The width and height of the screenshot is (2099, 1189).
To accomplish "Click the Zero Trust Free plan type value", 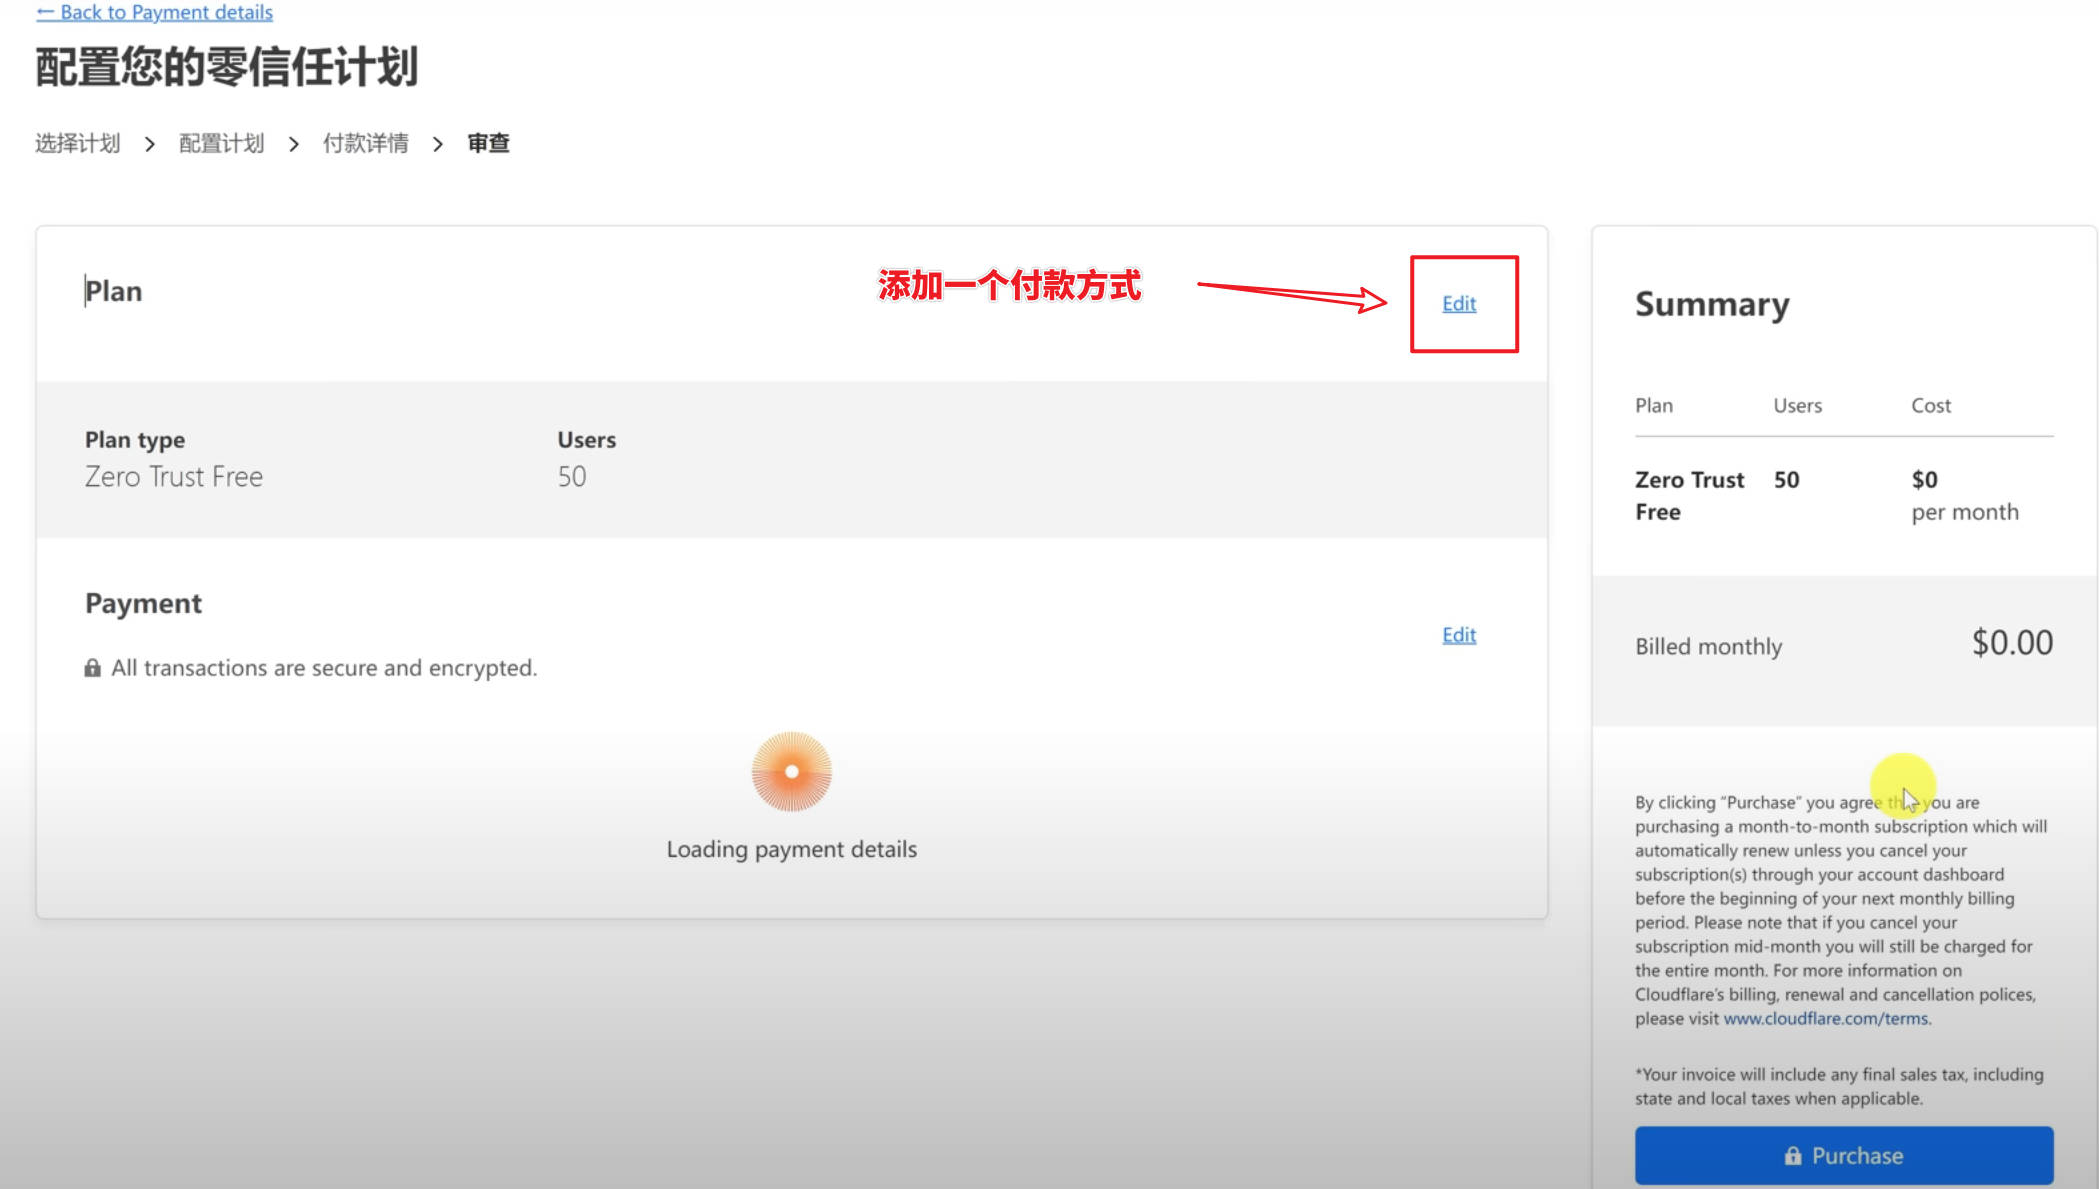I will (173, 477).
